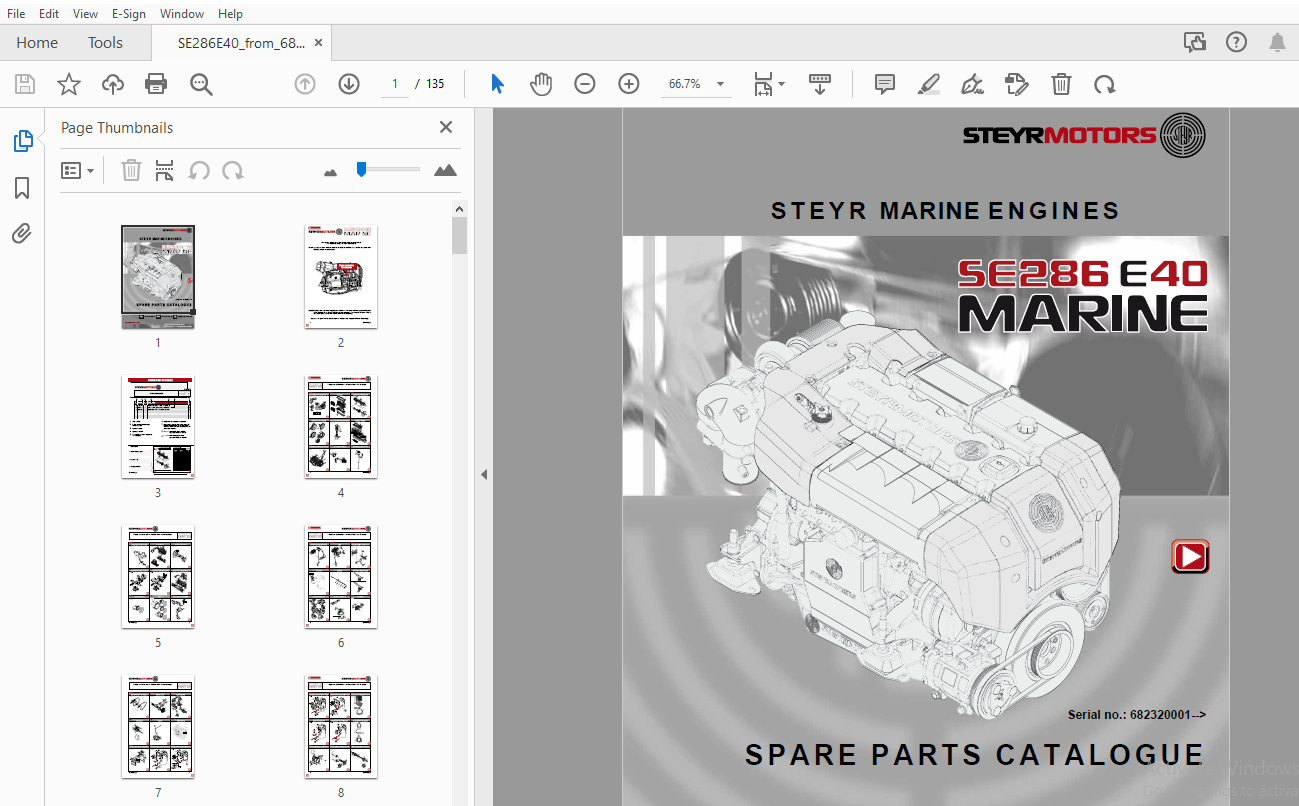Close the Page Thumbnails panel
Screen dimensions: 1299x806
pos(446,127)
